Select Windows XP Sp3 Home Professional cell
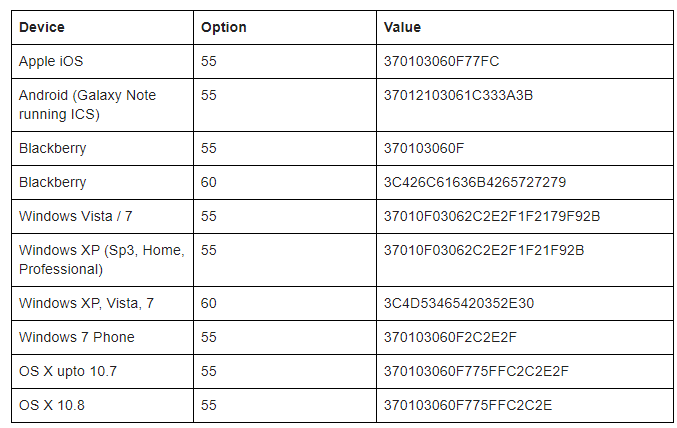The image size is (677, 428). tap(101, 259)
